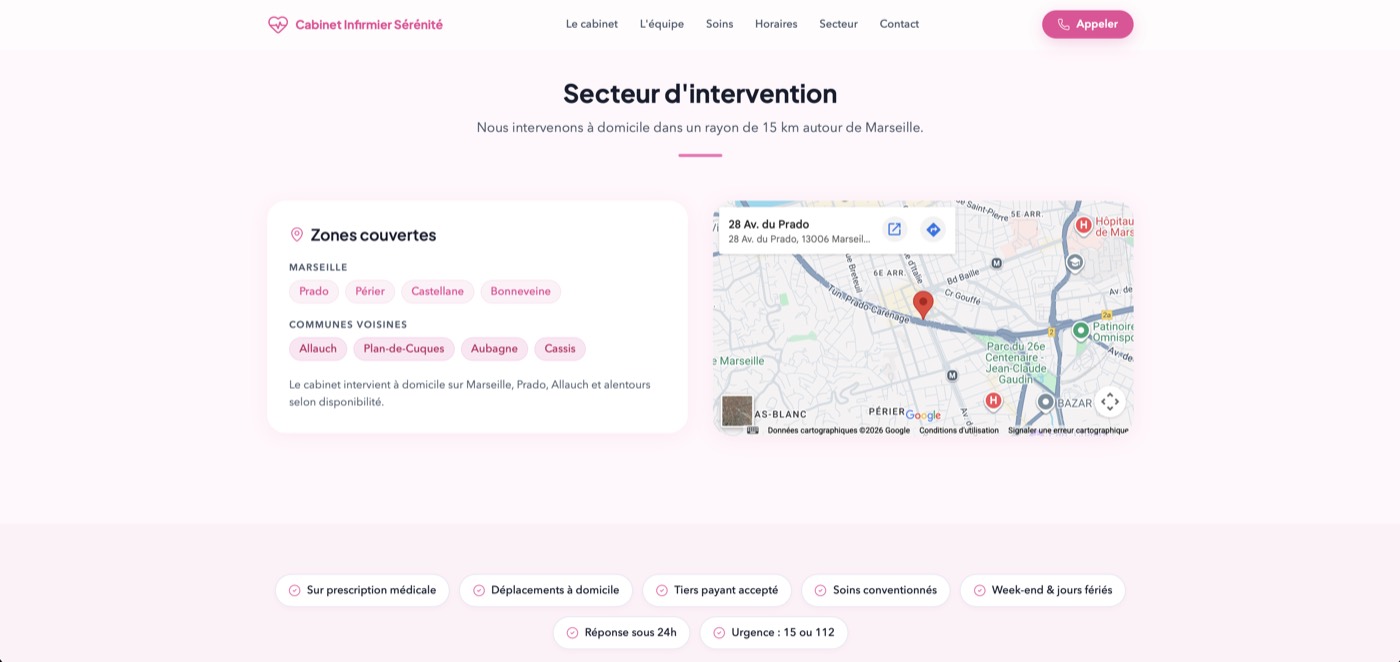Go to Le cabinet menu item

(x=592, y=24)
